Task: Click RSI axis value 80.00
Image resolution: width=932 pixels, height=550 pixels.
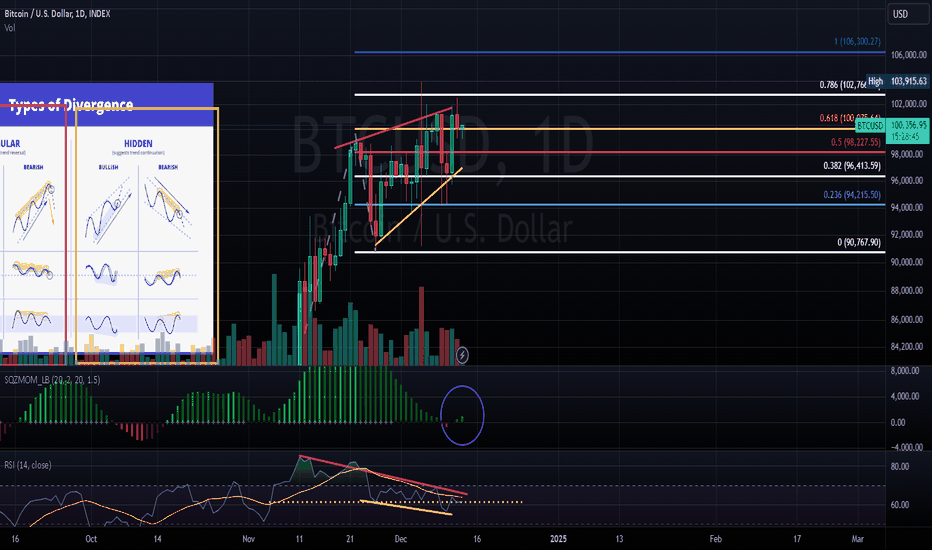Action: (x=900, y=467)
